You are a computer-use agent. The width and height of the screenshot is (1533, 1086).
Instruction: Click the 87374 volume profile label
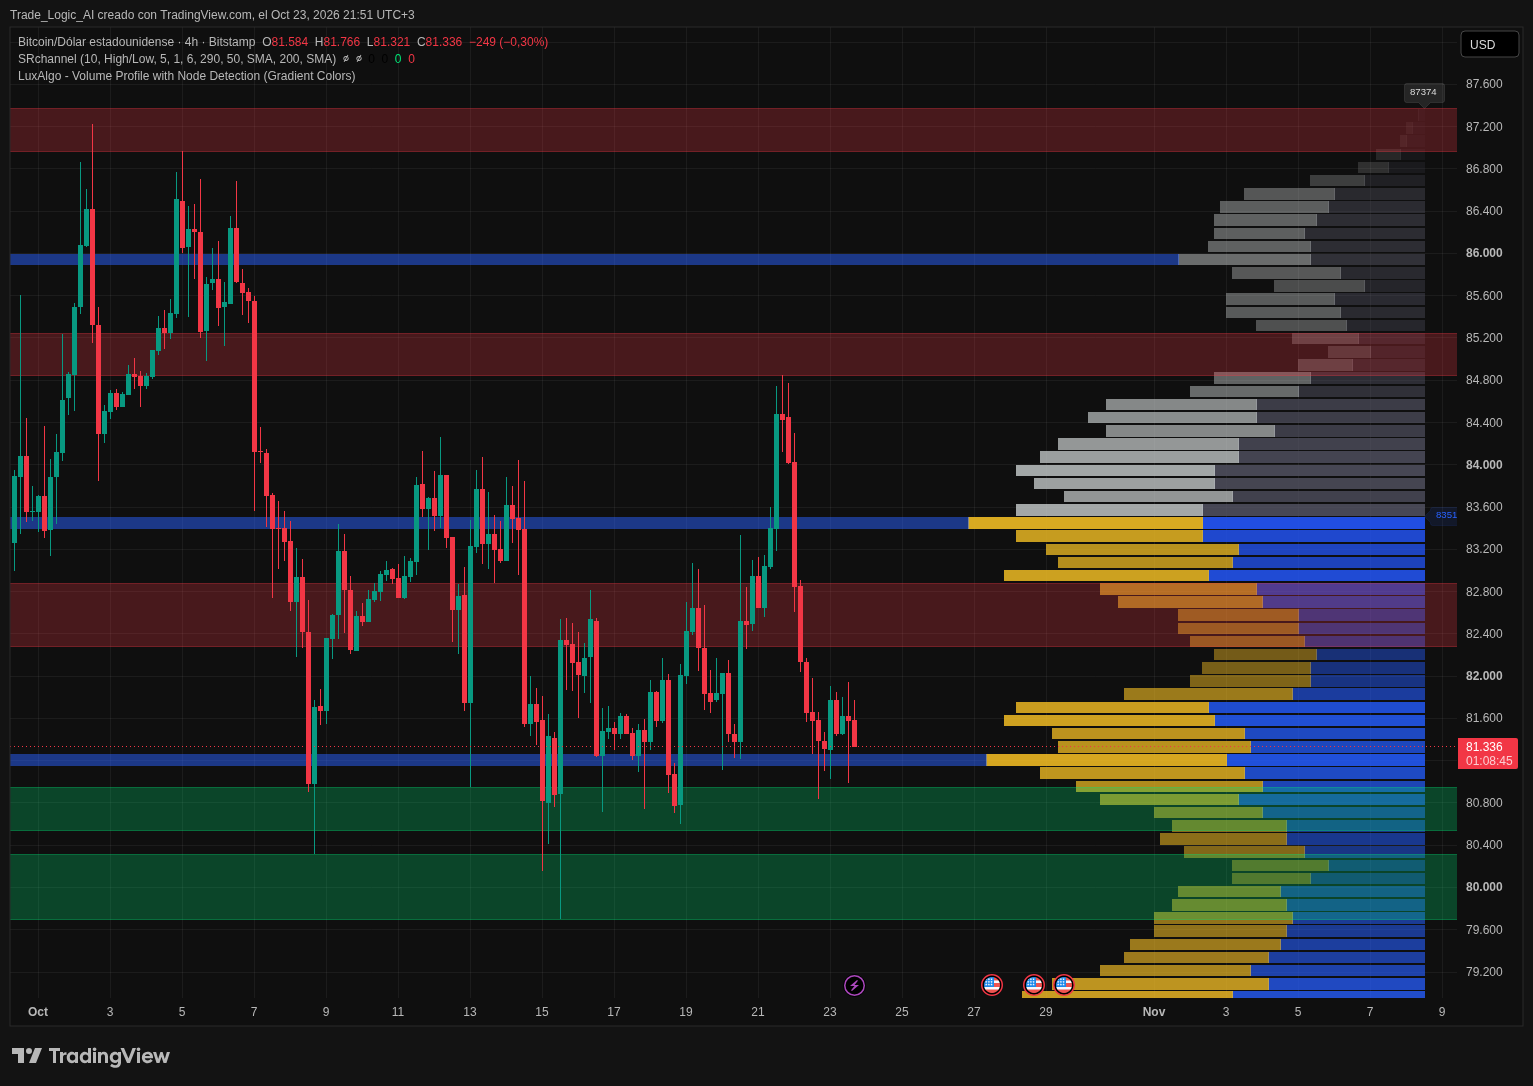tap(1423, 92)
